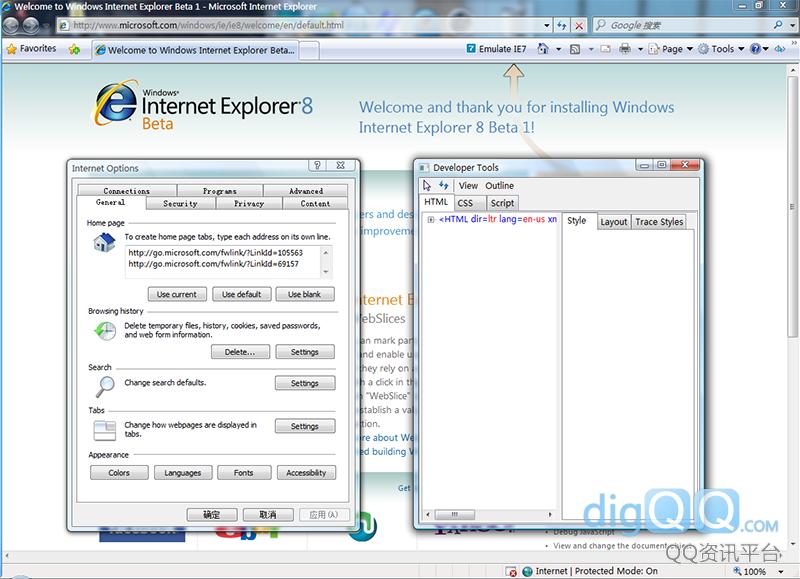This screenshot has height=579, width=800.
Task: Click the Use current button
Action: [x=177, y=294]
